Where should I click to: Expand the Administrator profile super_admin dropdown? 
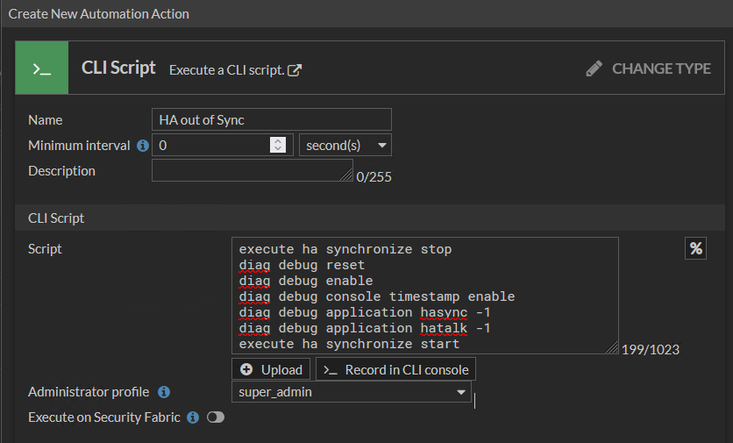(x=352, y=393)
